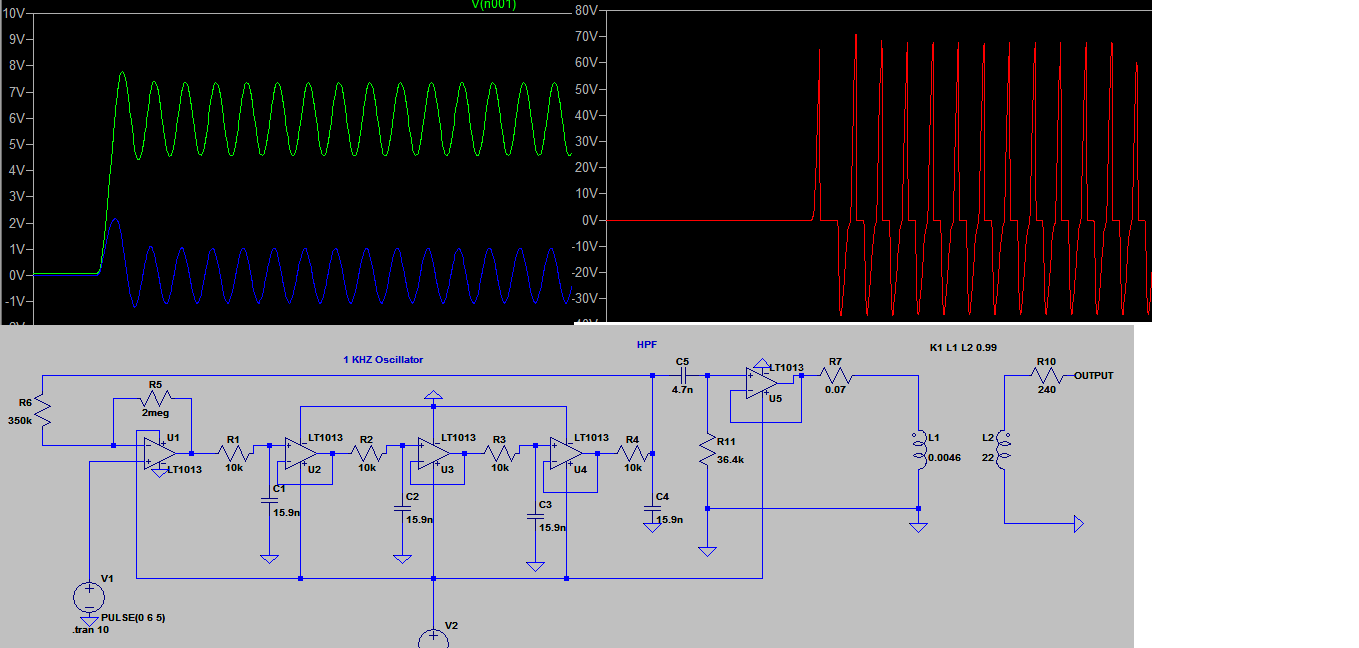Click the '0.0046' value of L1
The width and height of the screenshot is (1359, 648).
point(943,457)
